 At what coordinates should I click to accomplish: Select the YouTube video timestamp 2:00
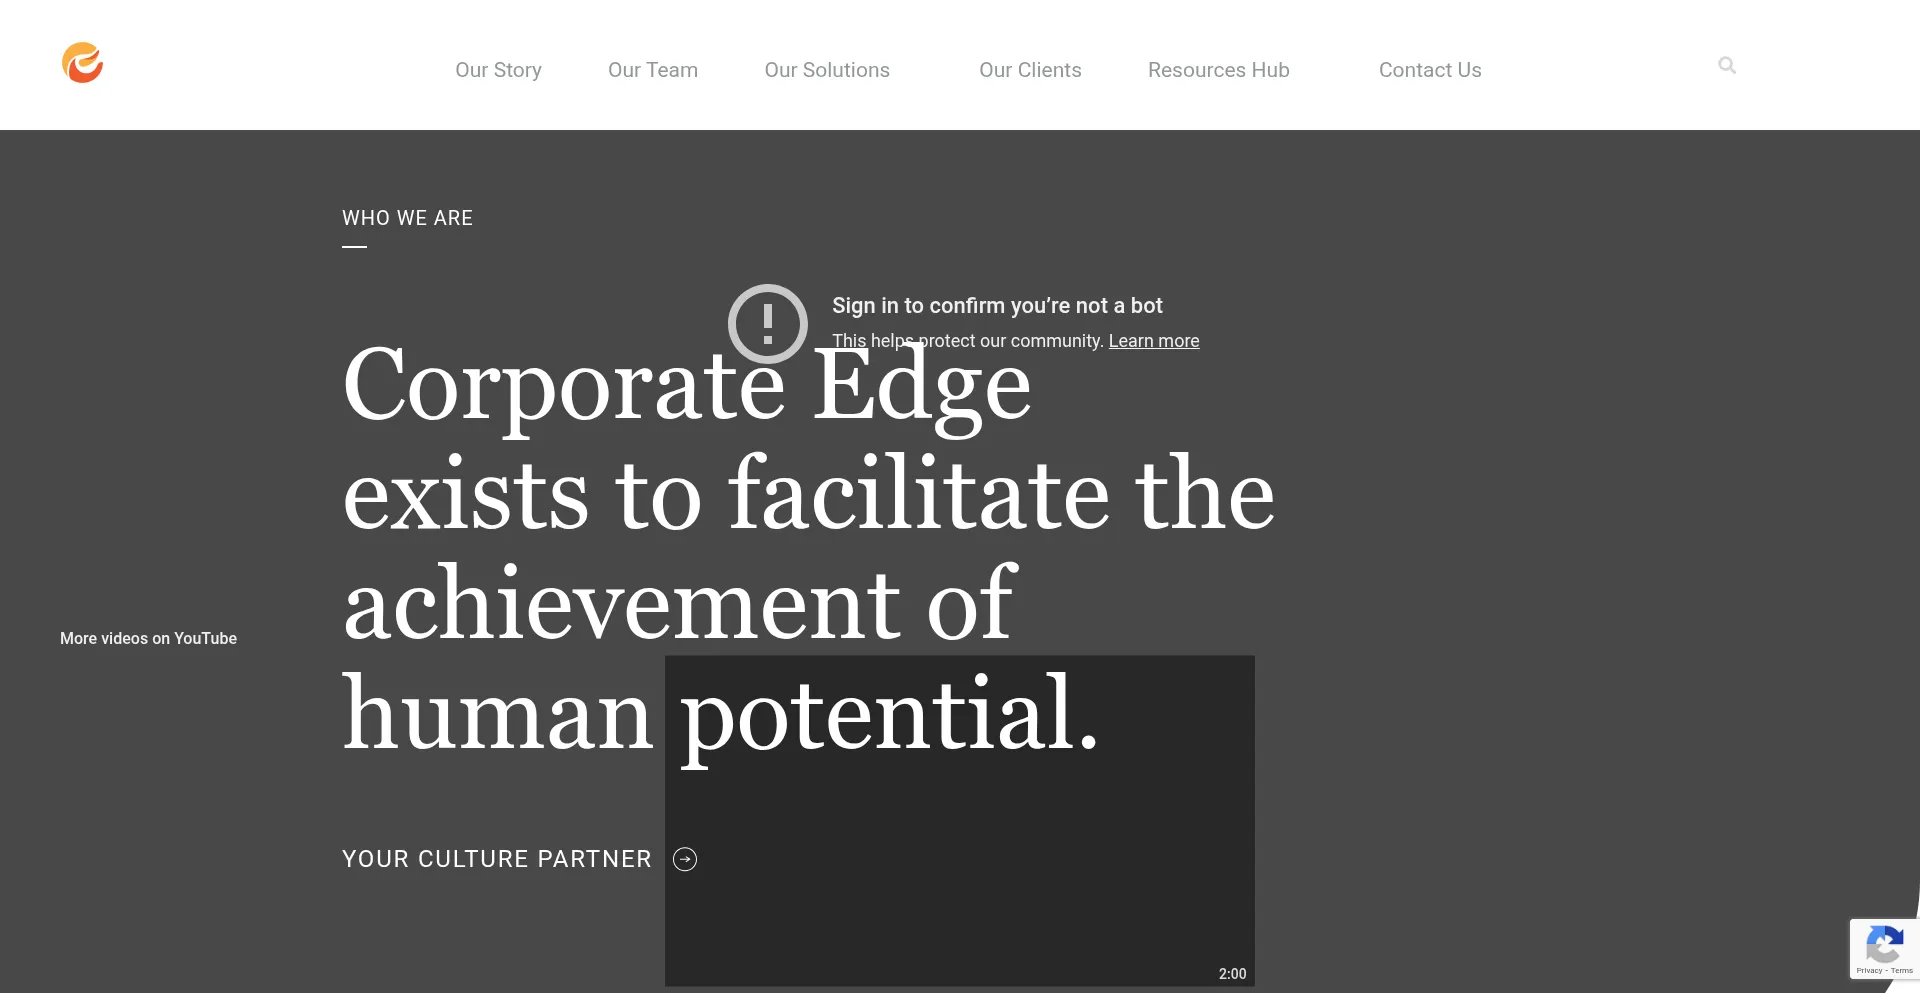click(x=1232, y=973)
